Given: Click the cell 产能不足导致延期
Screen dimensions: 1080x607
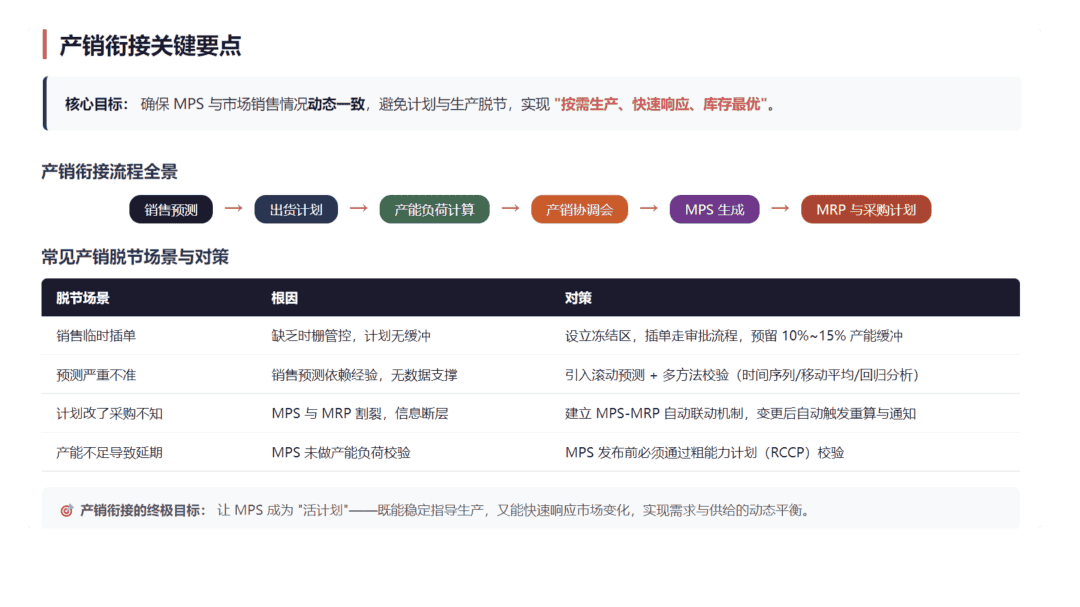Looking at the screenshot, I should pyautogui.click(x=110, y=453).
